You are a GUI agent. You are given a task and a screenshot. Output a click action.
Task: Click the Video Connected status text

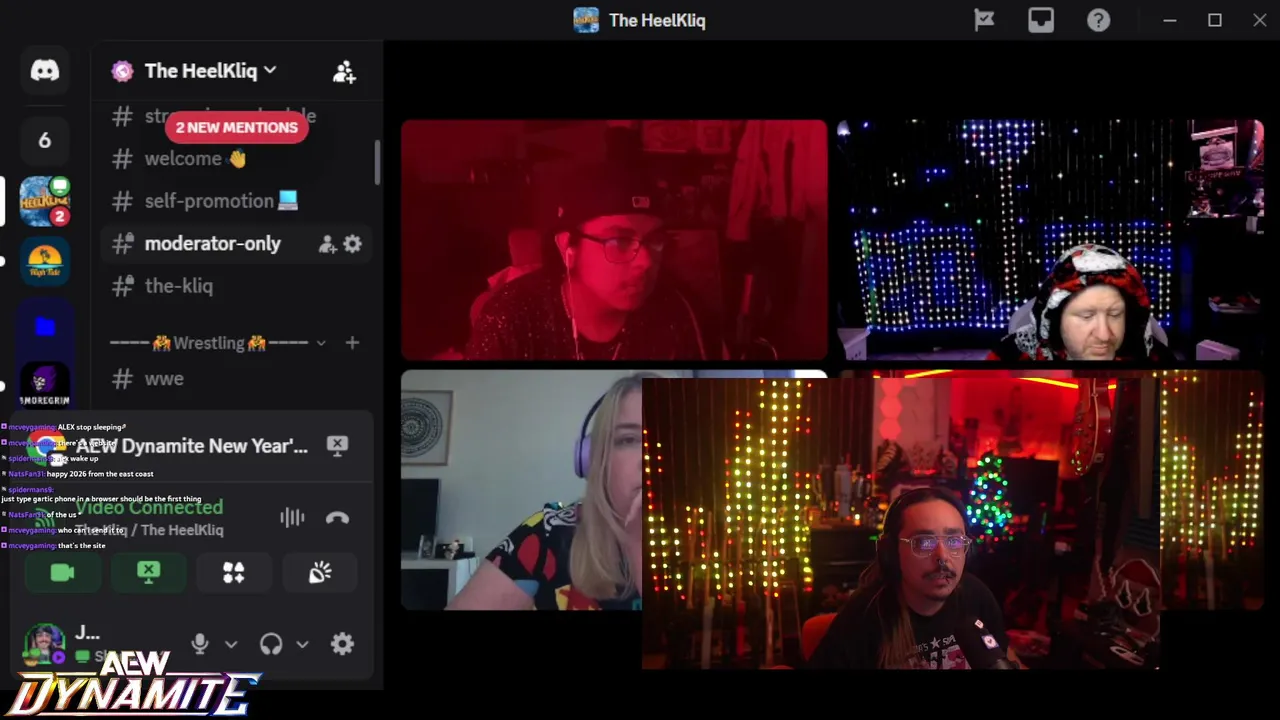pyautogui.click(x=149, y=507)
